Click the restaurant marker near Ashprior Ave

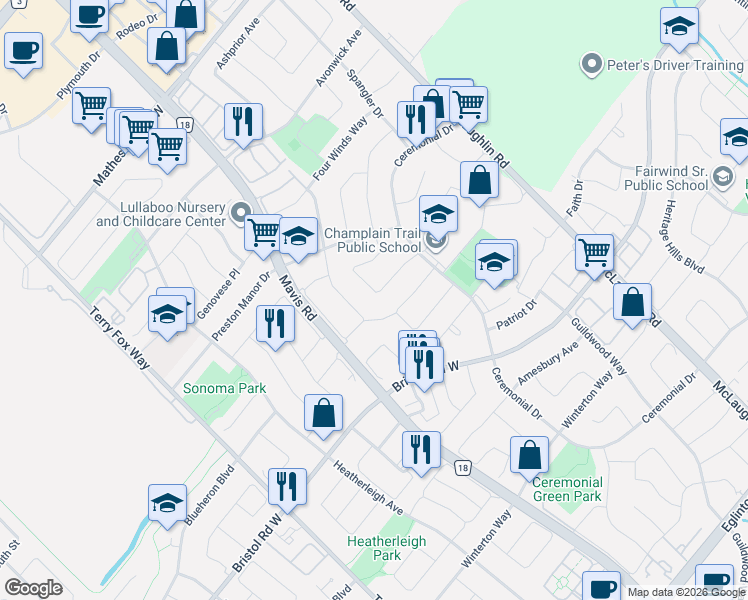243,122
